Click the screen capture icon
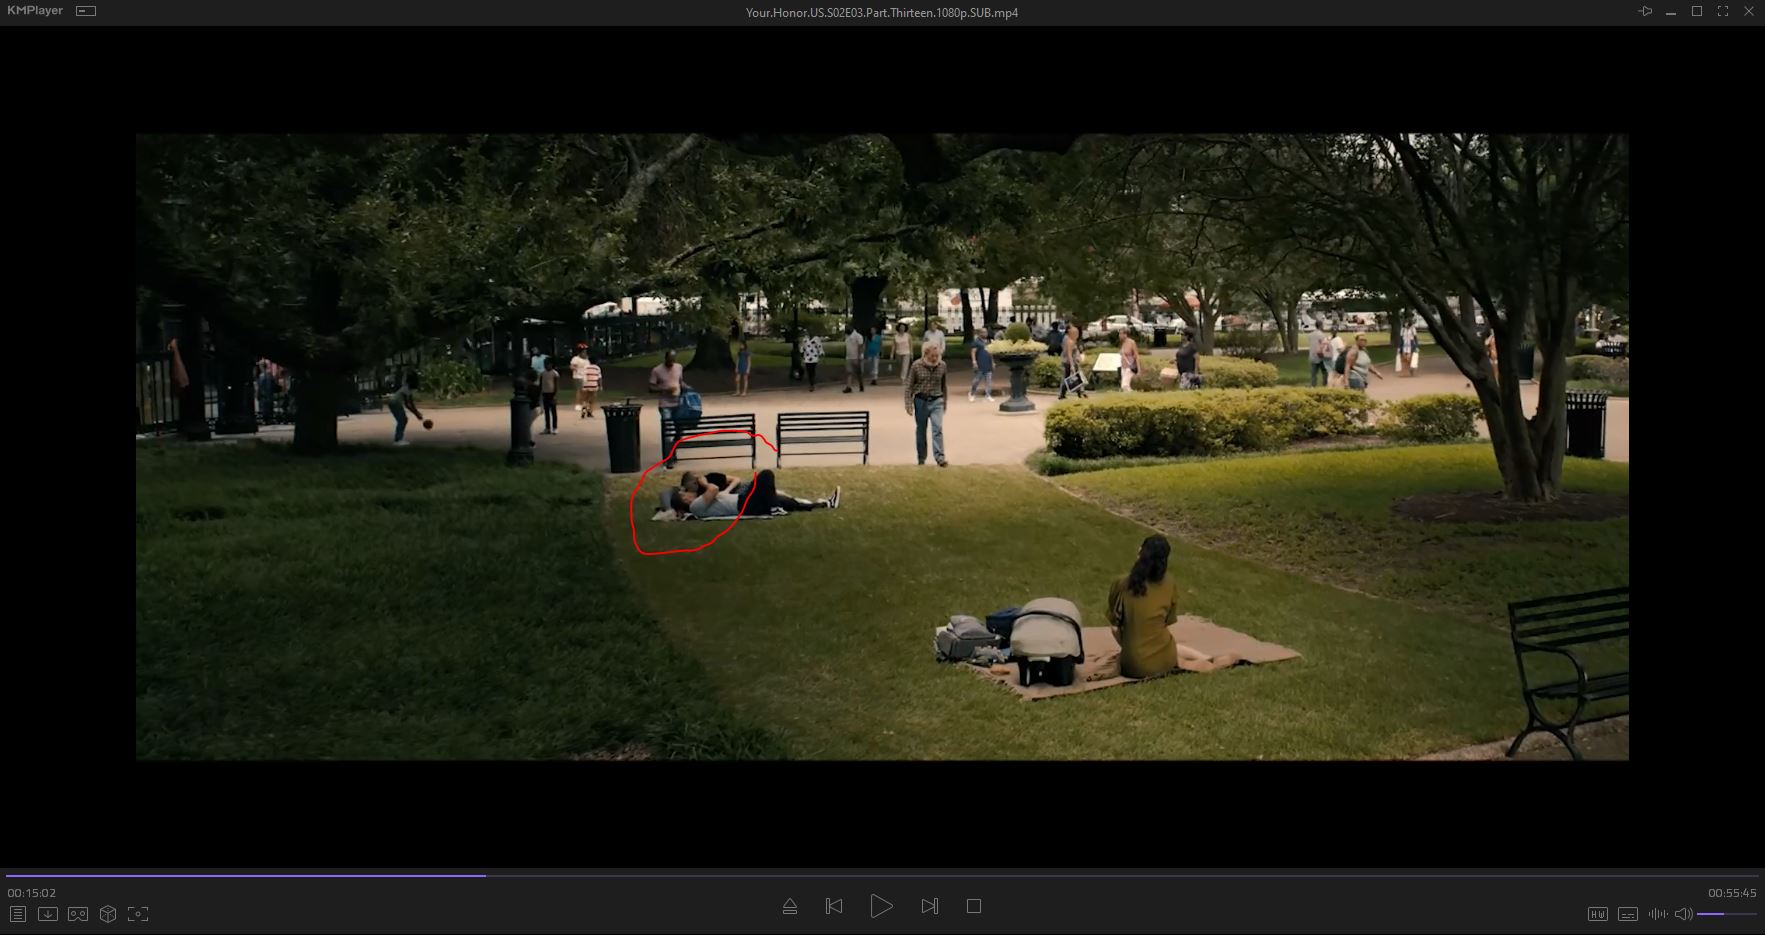 [138, 914]
